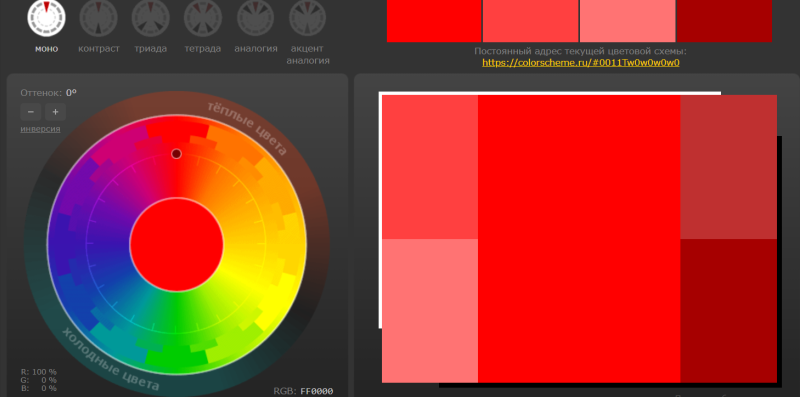Choose the триада scheme icon
This screenshot has height=397, width=800.
tap(151, 18)
